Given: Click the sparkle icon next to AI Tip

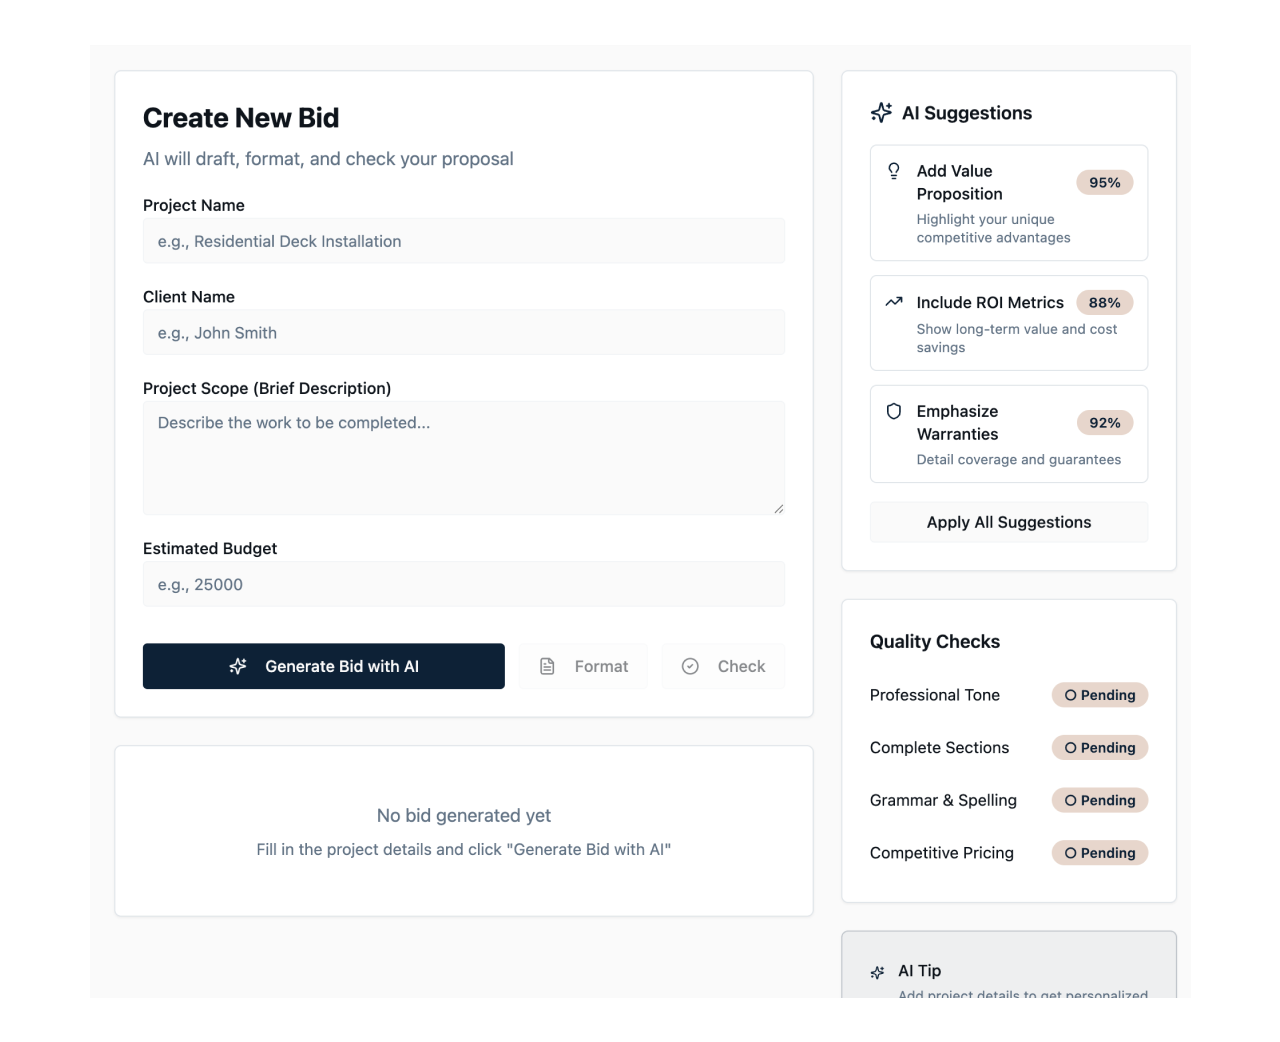Looking at the screenshot, I should (877, 971).
